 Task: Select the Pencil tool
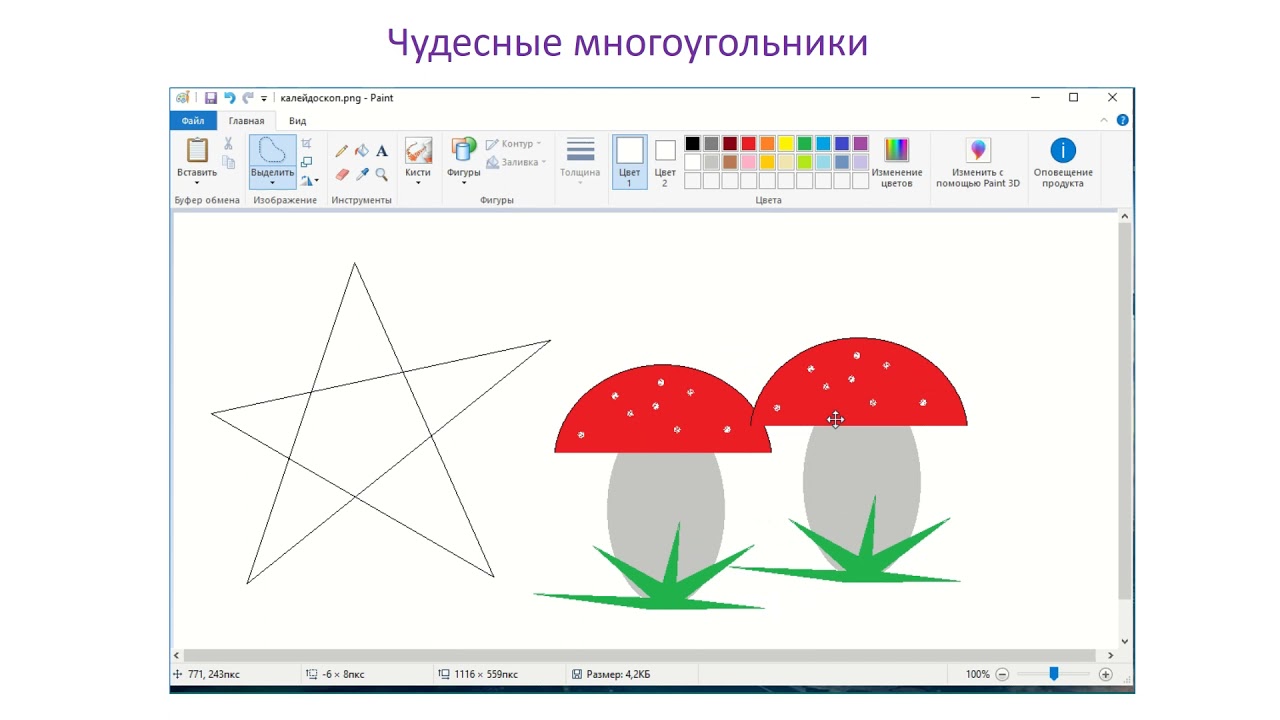[x=342, y=151]
